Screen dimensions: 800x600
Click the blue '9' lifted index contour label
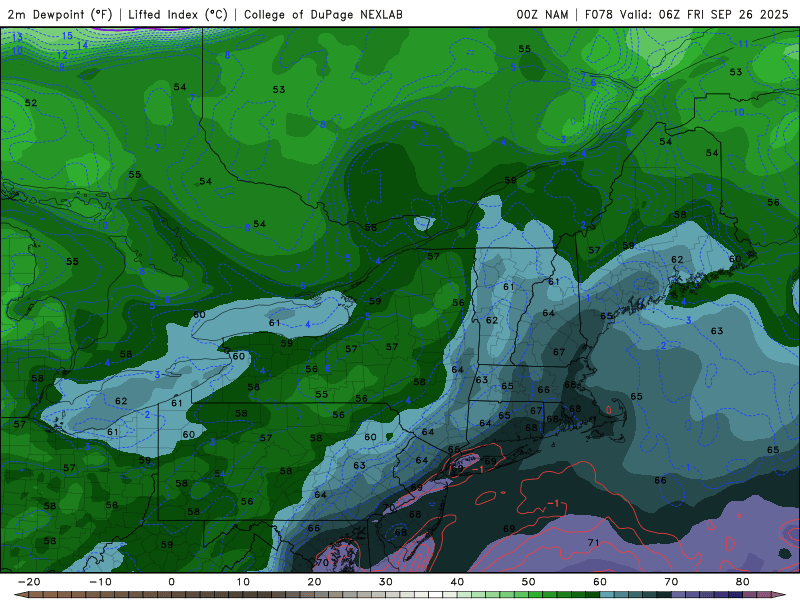pos(62,67)
